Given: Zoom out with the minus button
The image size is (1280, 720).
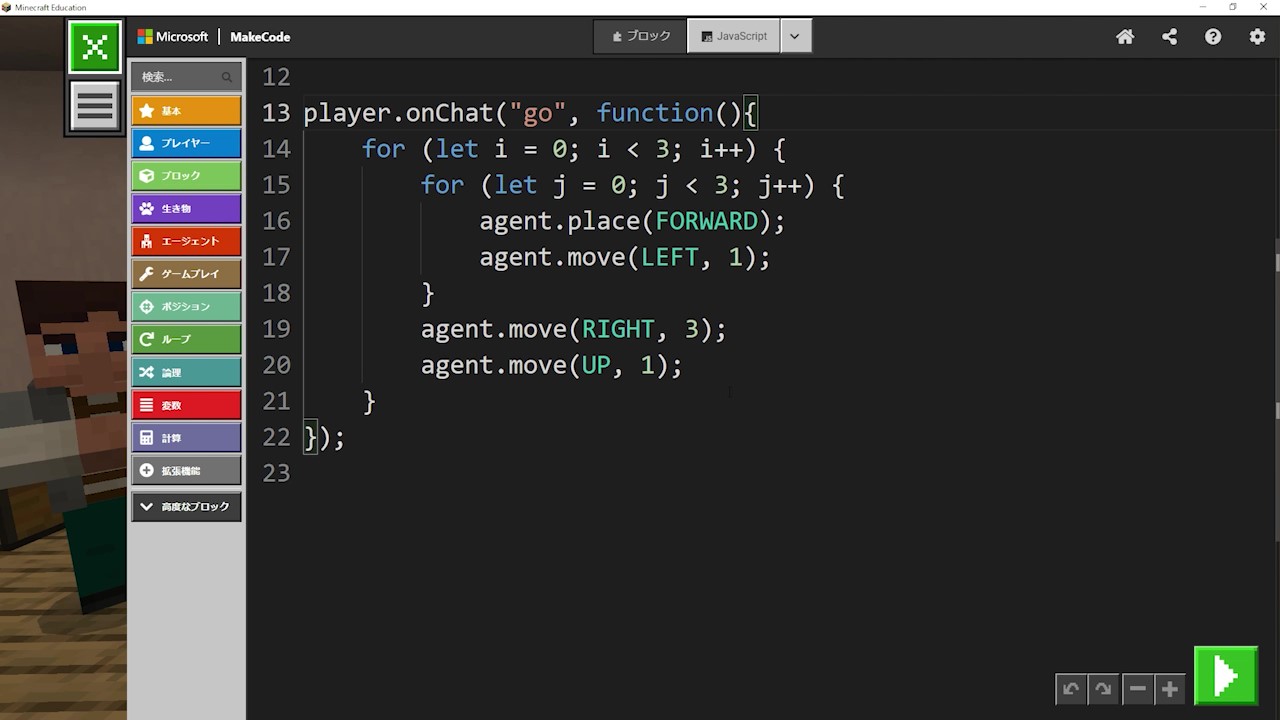Looking at the screenshot, I should pyautogui.click(x=1137, y=689).
